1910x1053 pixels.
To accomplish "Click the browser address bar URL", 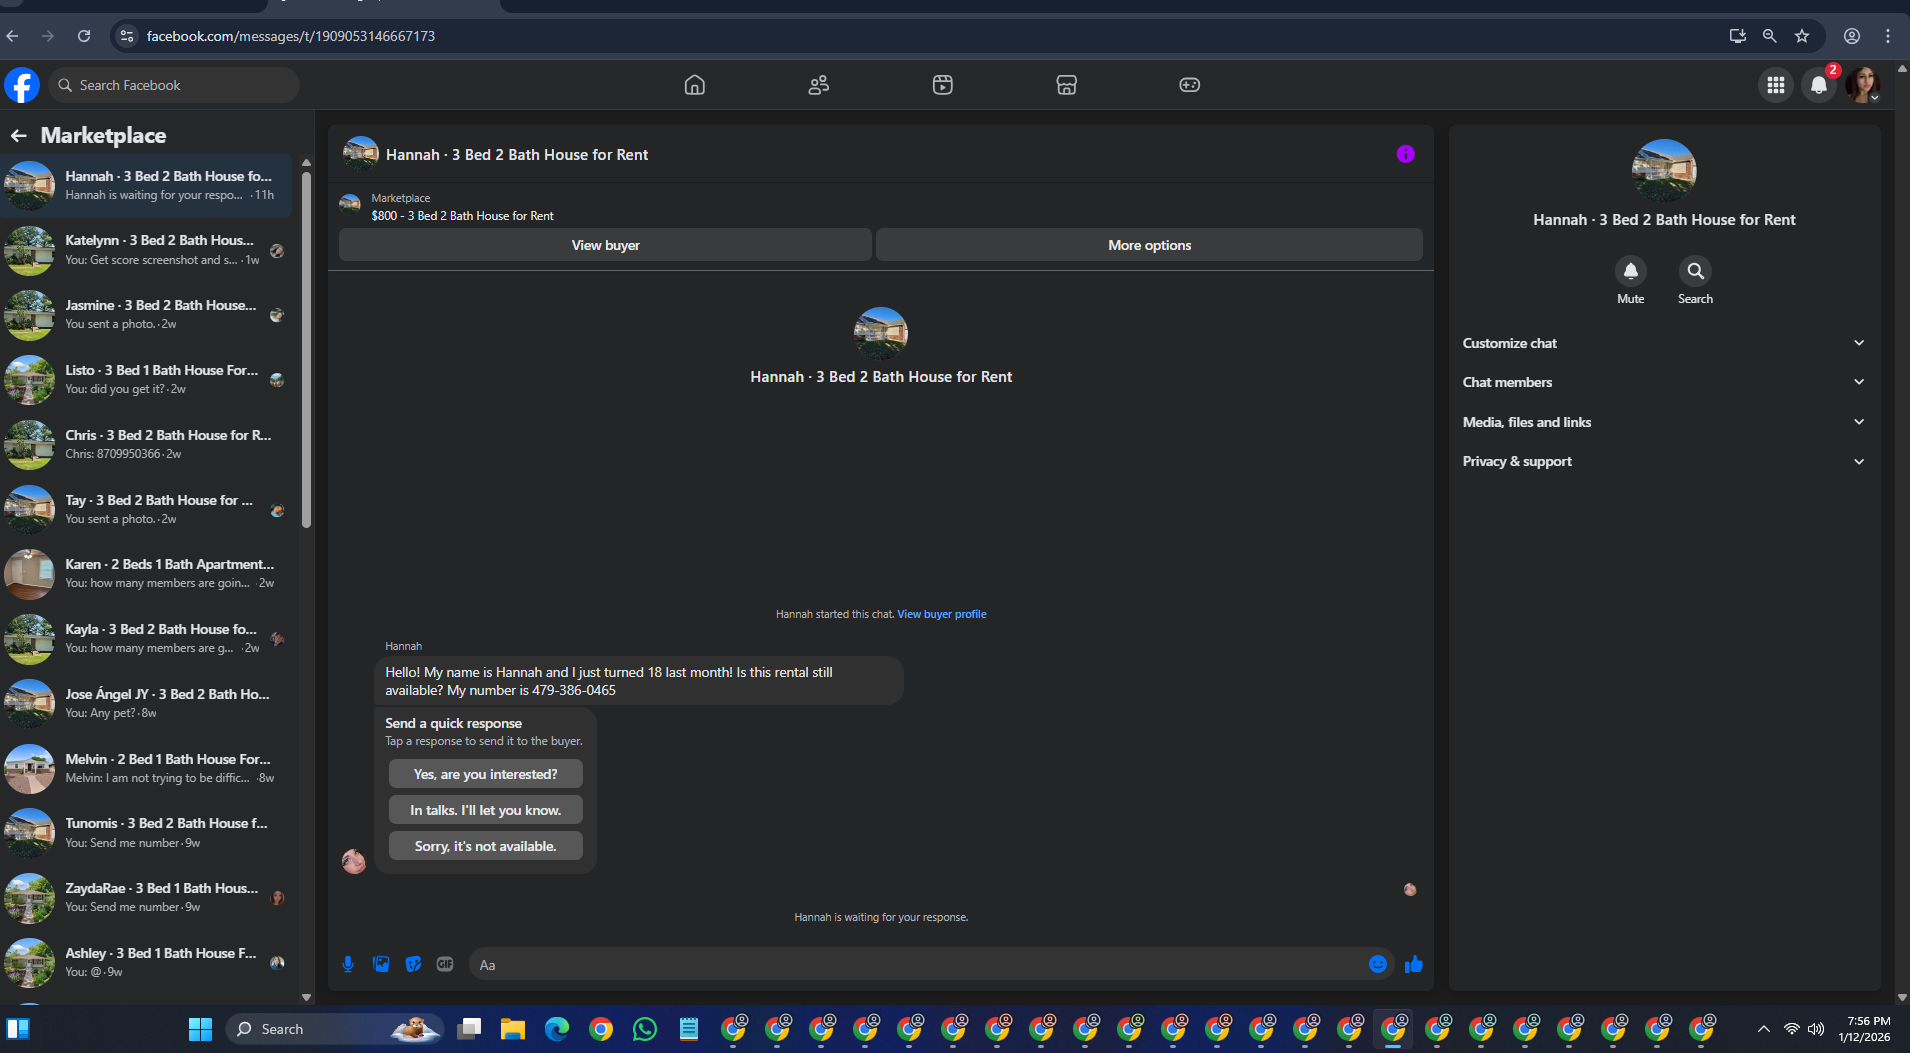I will click(290, 36).
